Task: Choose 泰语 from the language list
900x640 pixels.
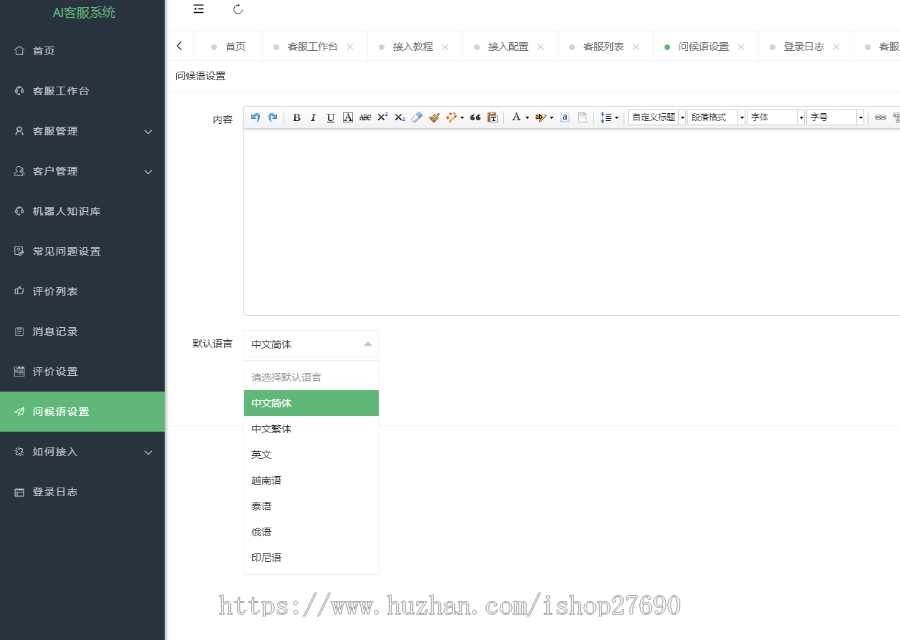Action: [x=311, y=506]
